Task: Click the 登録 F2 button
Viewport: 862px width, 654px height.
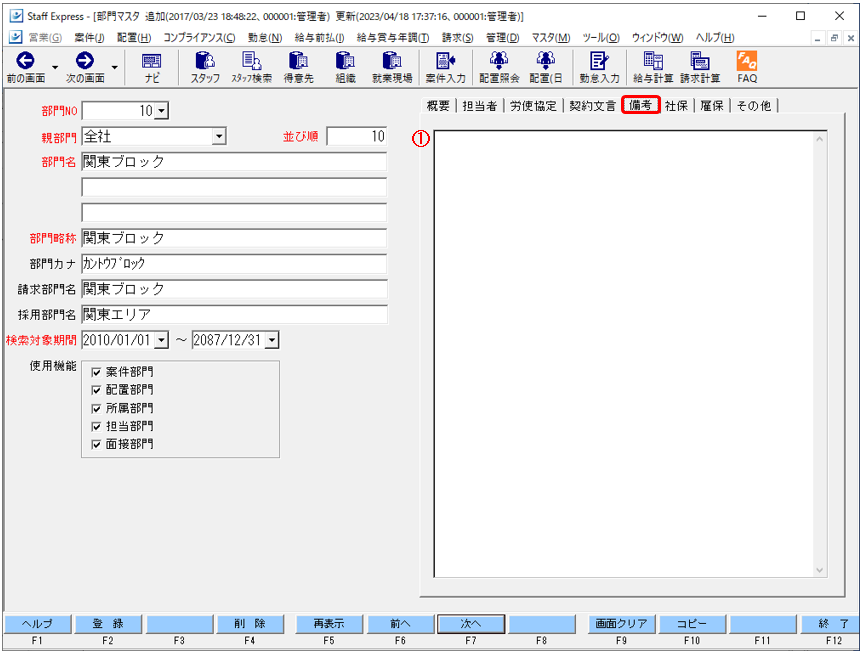Action: click(108, 624)
